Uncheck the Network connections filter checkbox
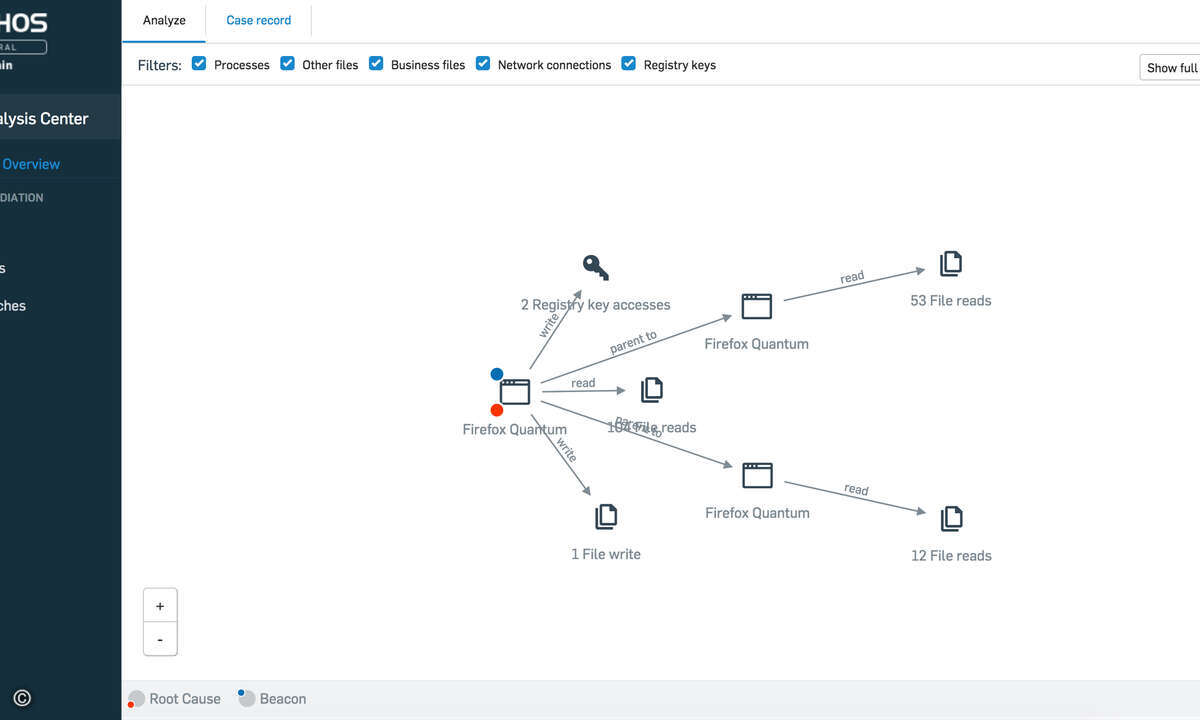 (x=483, y=63)
